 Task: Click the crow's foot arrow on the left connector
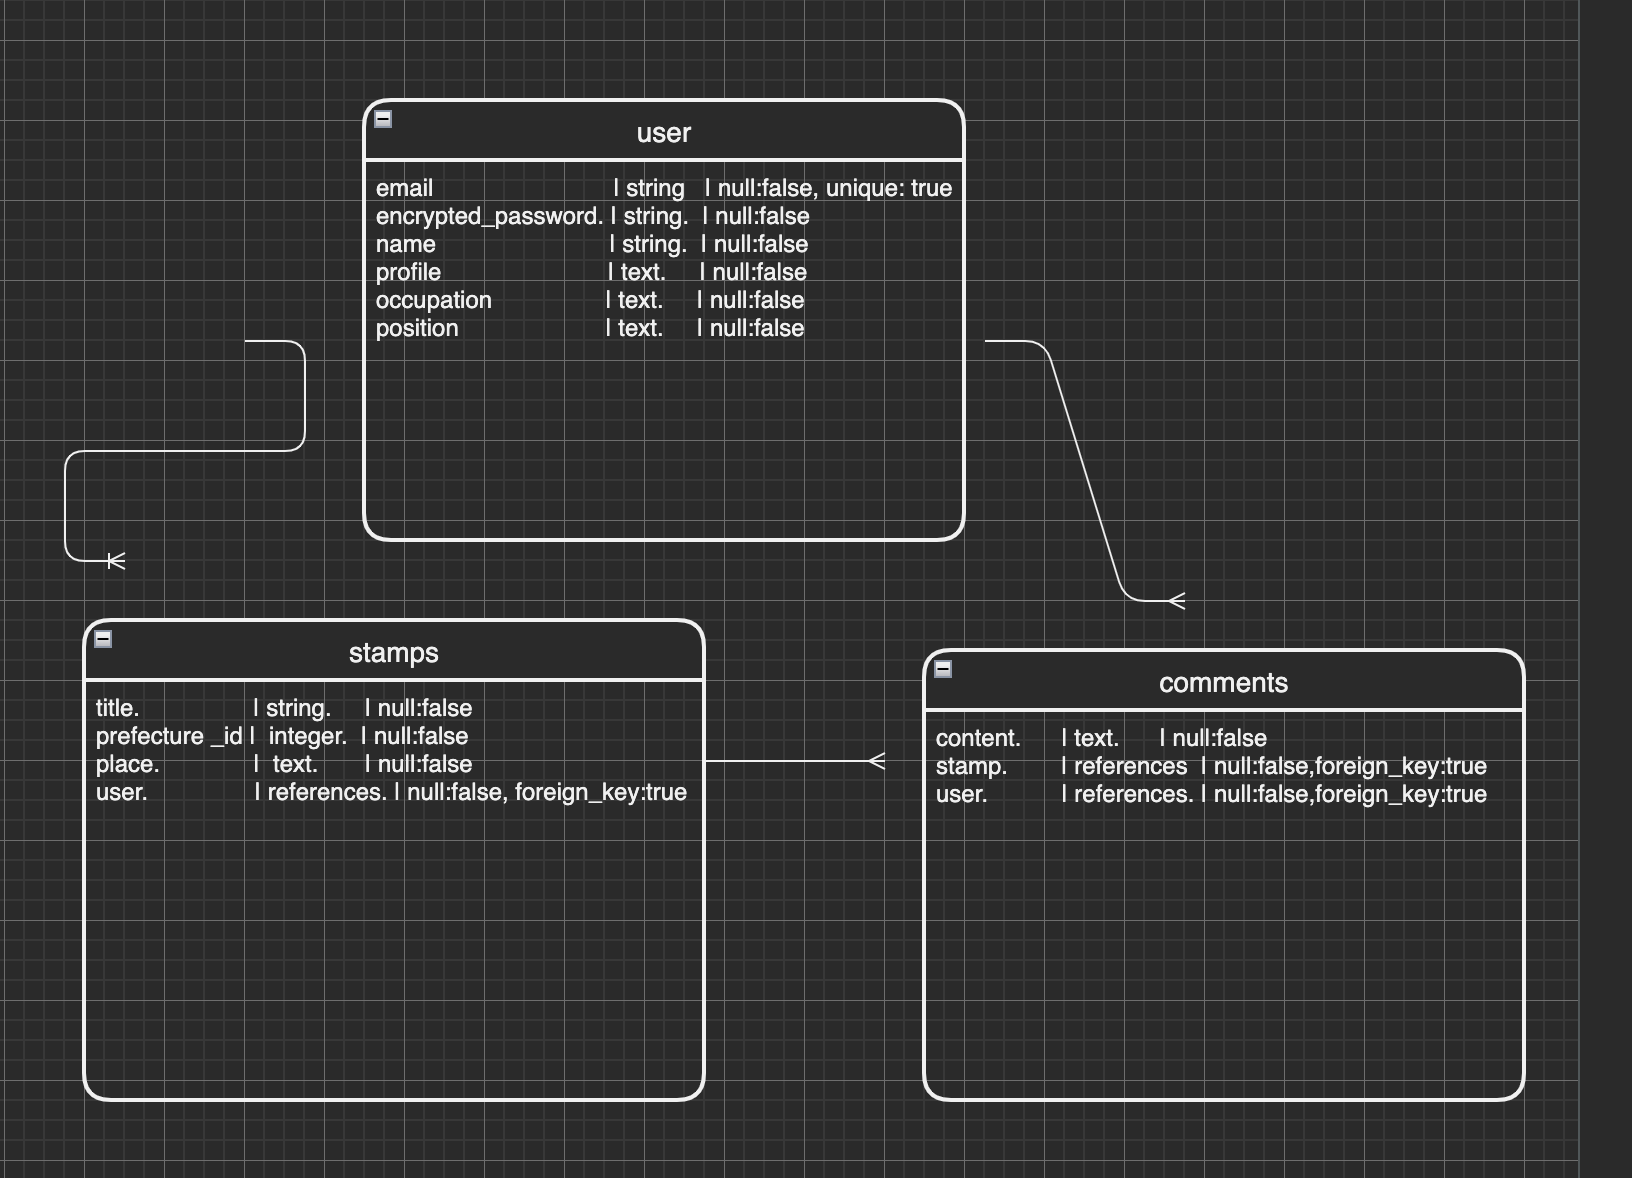[x=113, y=561]
